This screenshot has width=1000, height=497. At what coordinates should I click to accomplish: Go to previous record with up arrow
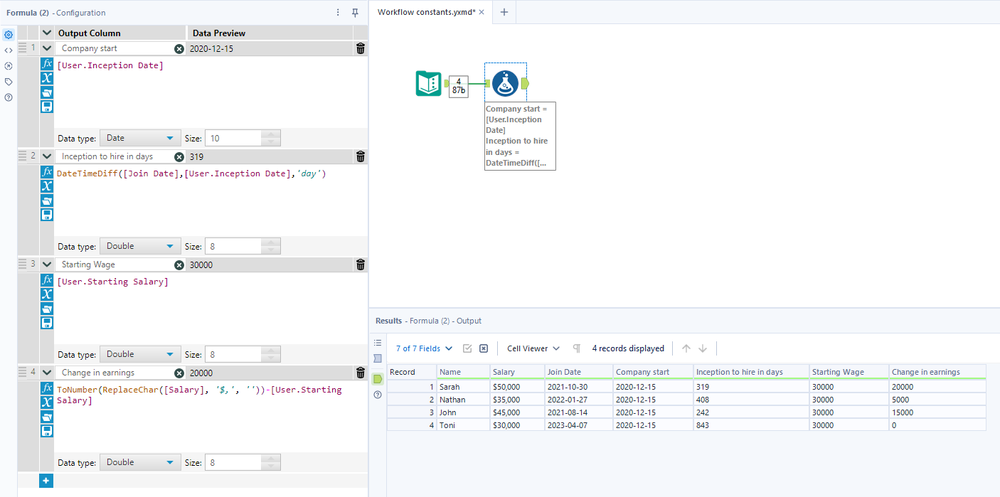coord(686,348)
